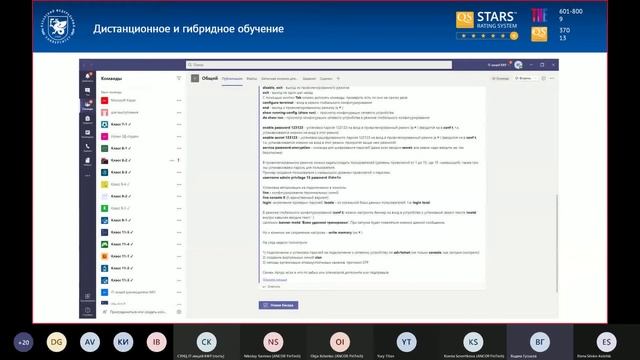This screenshot has height=360, width=640.
Task: Select the Класс 8-1 team row
Action: click(141, 148)
